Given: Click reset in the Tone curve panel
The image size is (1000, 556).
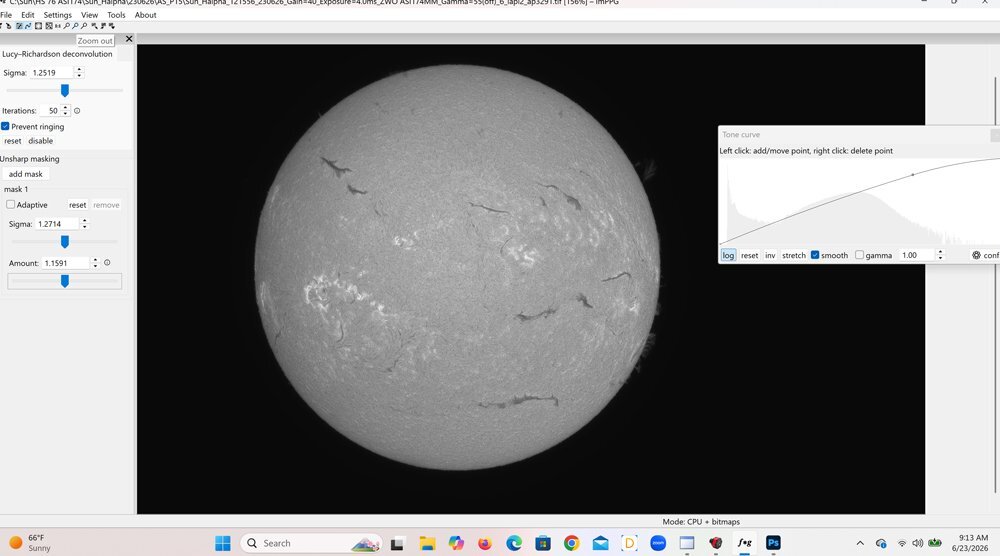Looking at the screenshot, I should coord(749,255).
